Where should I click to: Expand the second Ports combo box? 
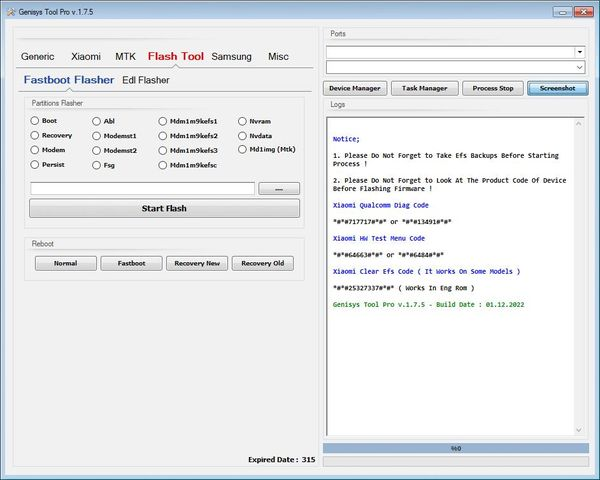[x=580, y=67]
